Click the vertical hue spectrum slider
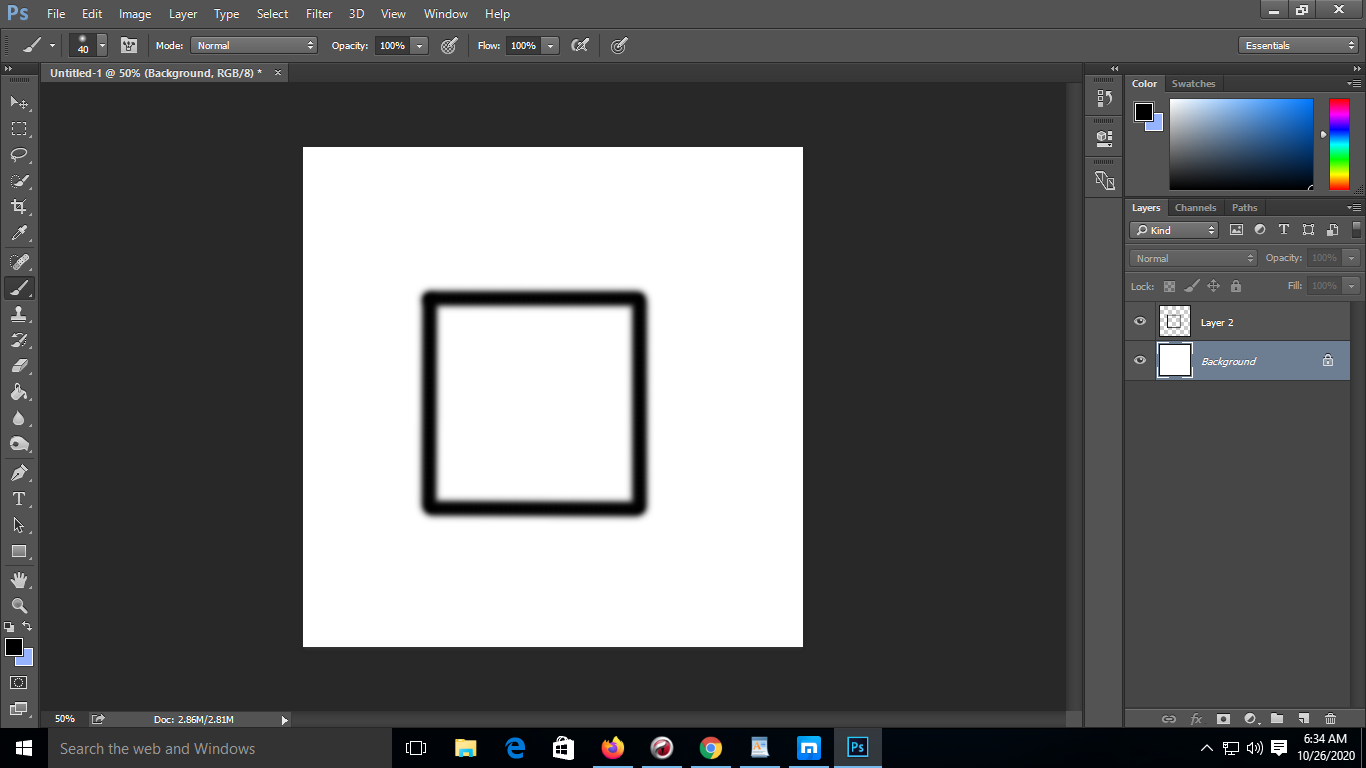 pyautogui.click(x=1339, y=144)
